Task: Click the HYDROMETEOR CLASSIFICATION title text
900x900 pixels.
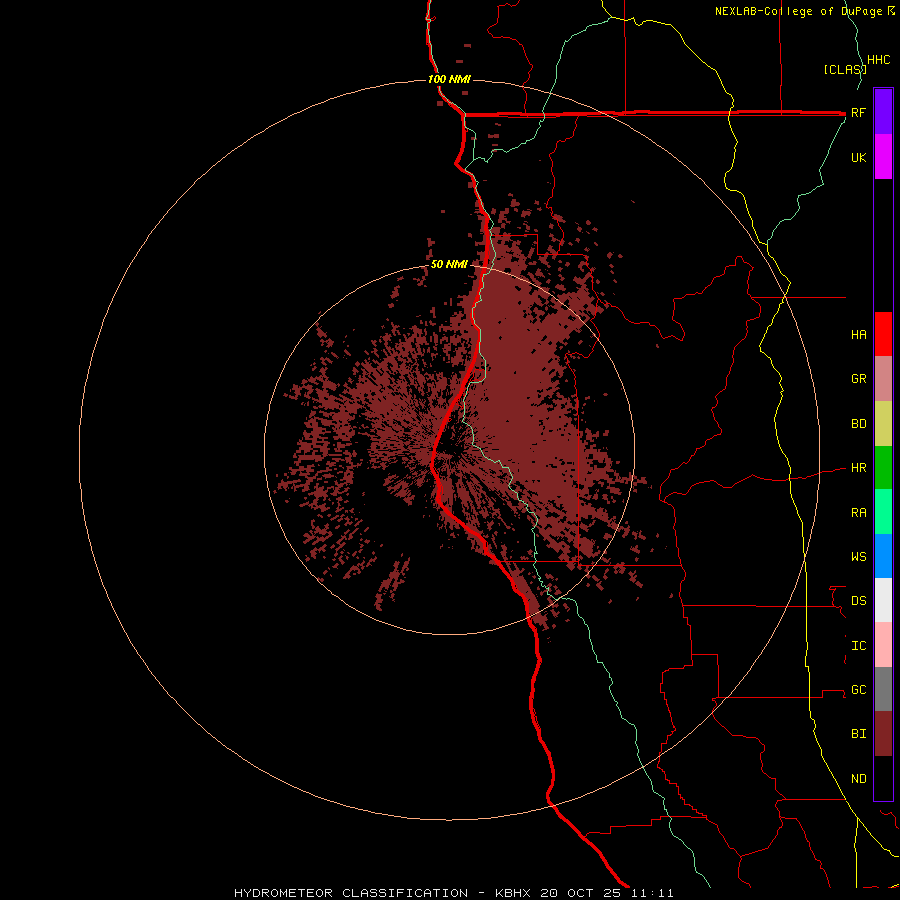Action: coord(350,893)
